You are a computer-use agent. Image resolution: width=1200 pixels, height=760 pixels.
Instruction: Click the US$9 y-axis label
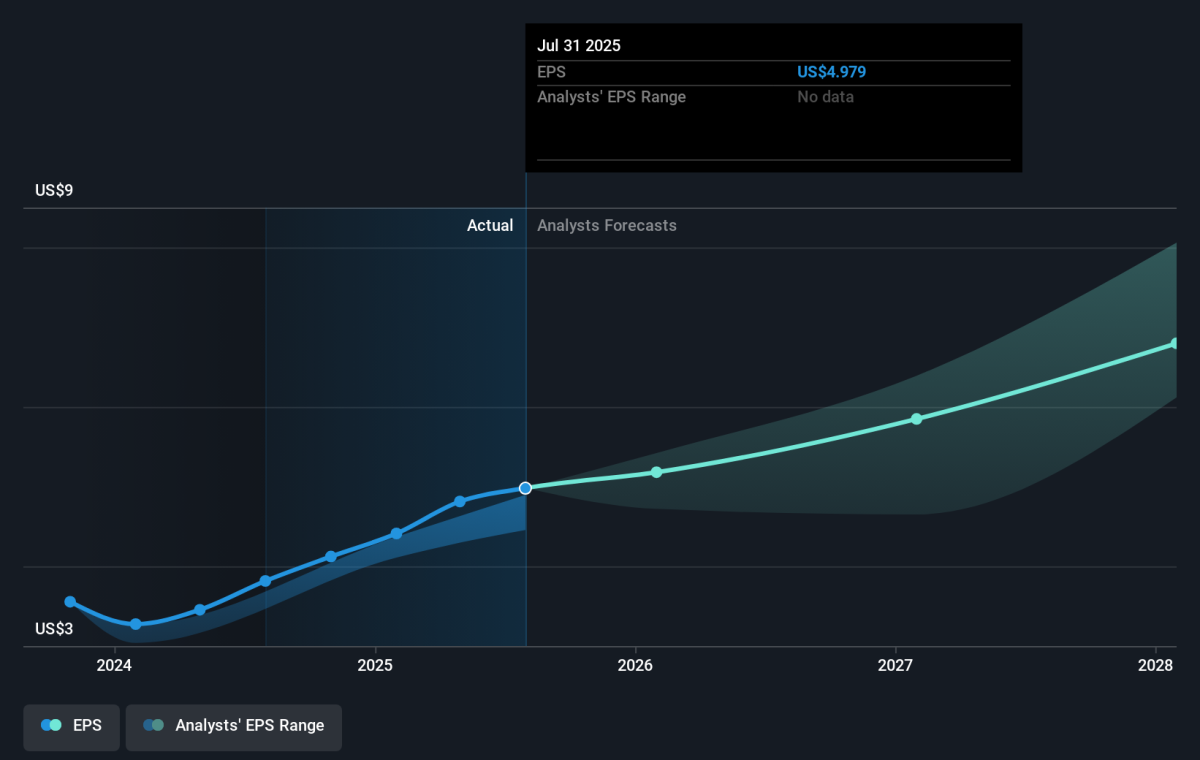54,190
